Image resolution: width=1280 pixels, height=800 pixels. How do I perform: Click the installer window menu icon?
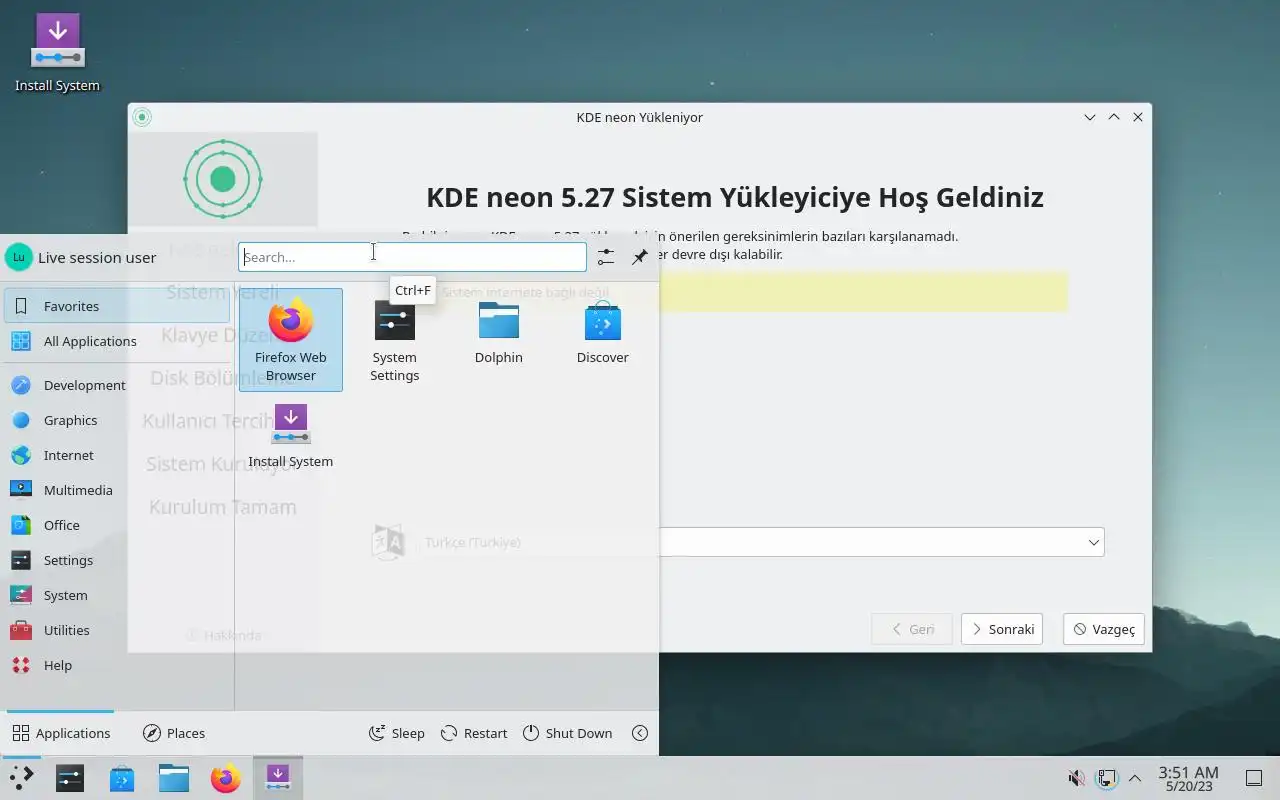point(142,117)
